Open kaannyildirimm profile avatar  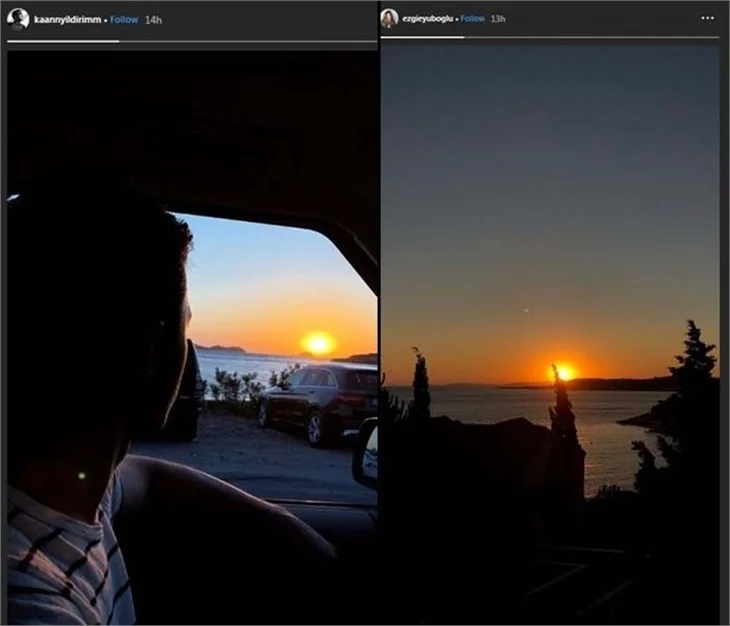(x=18, y=20)
